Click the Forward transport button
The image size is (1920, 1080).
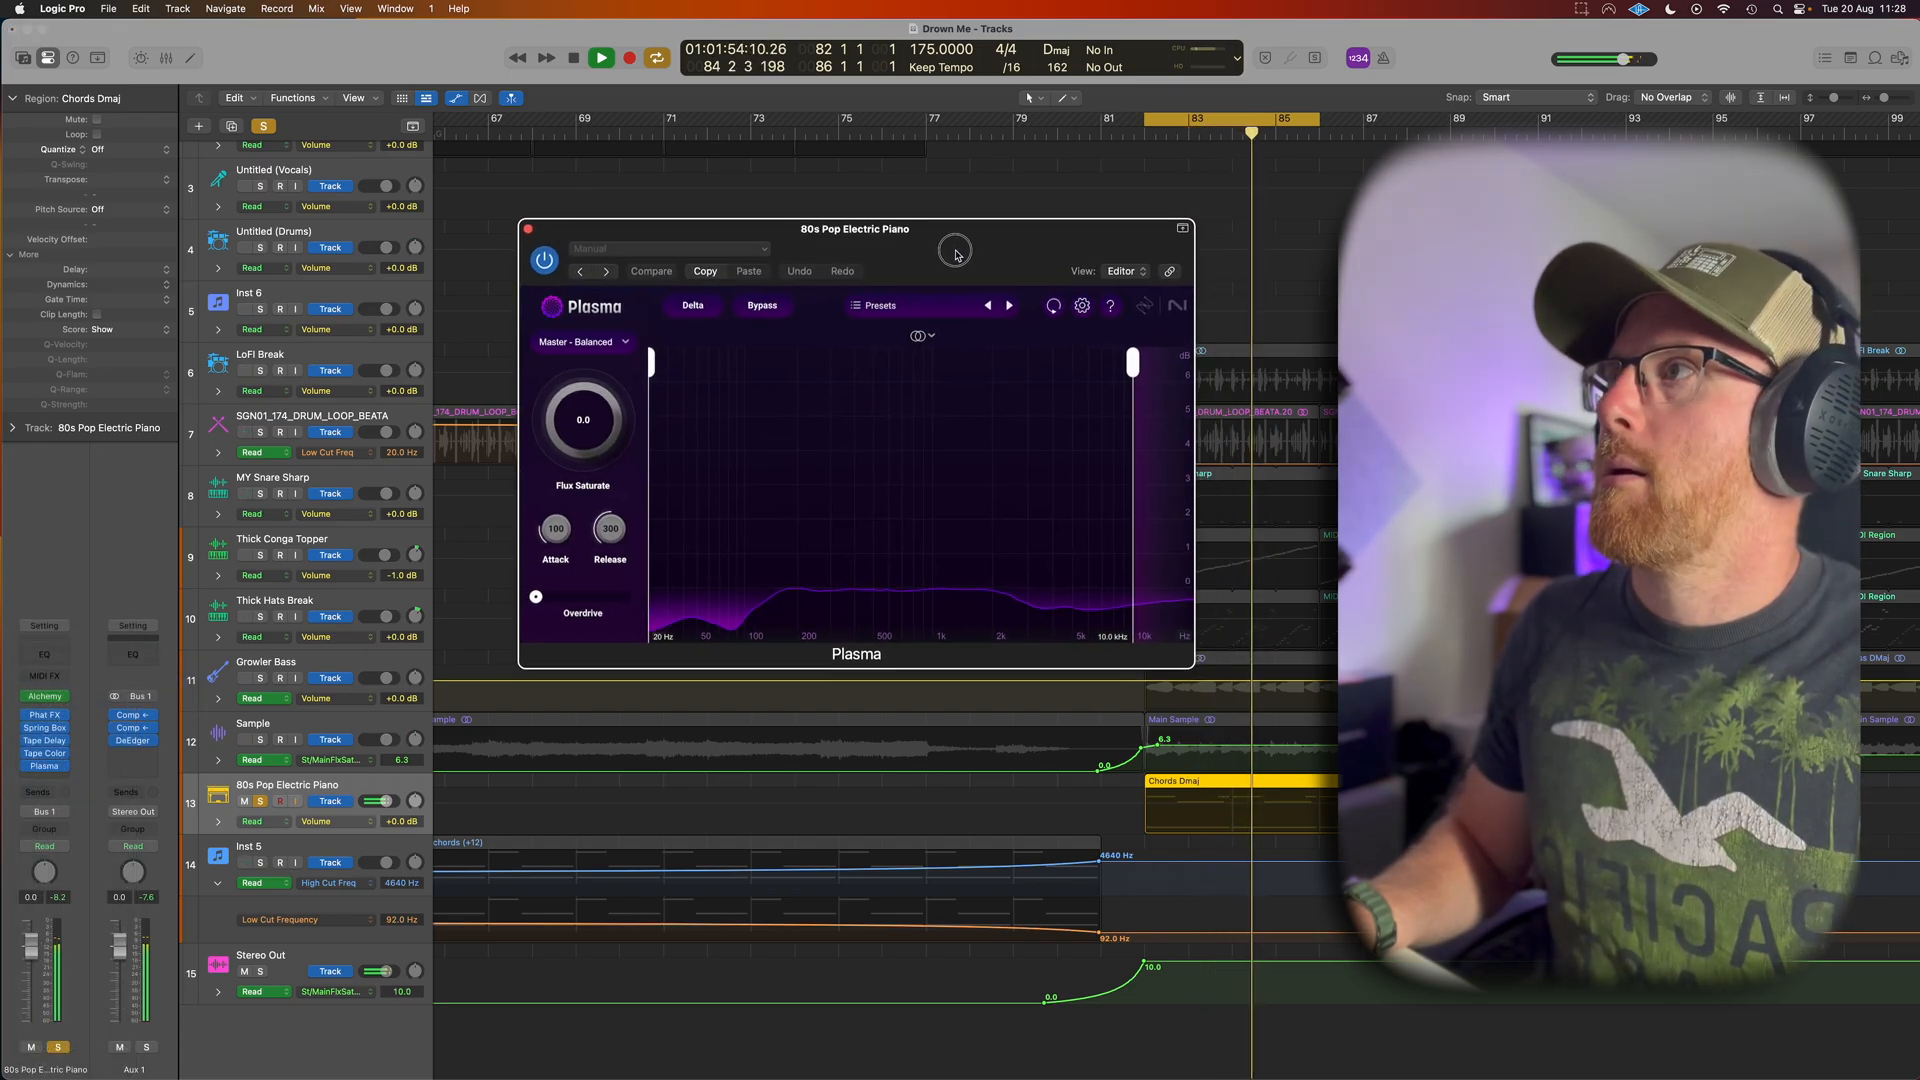[546, 58]
